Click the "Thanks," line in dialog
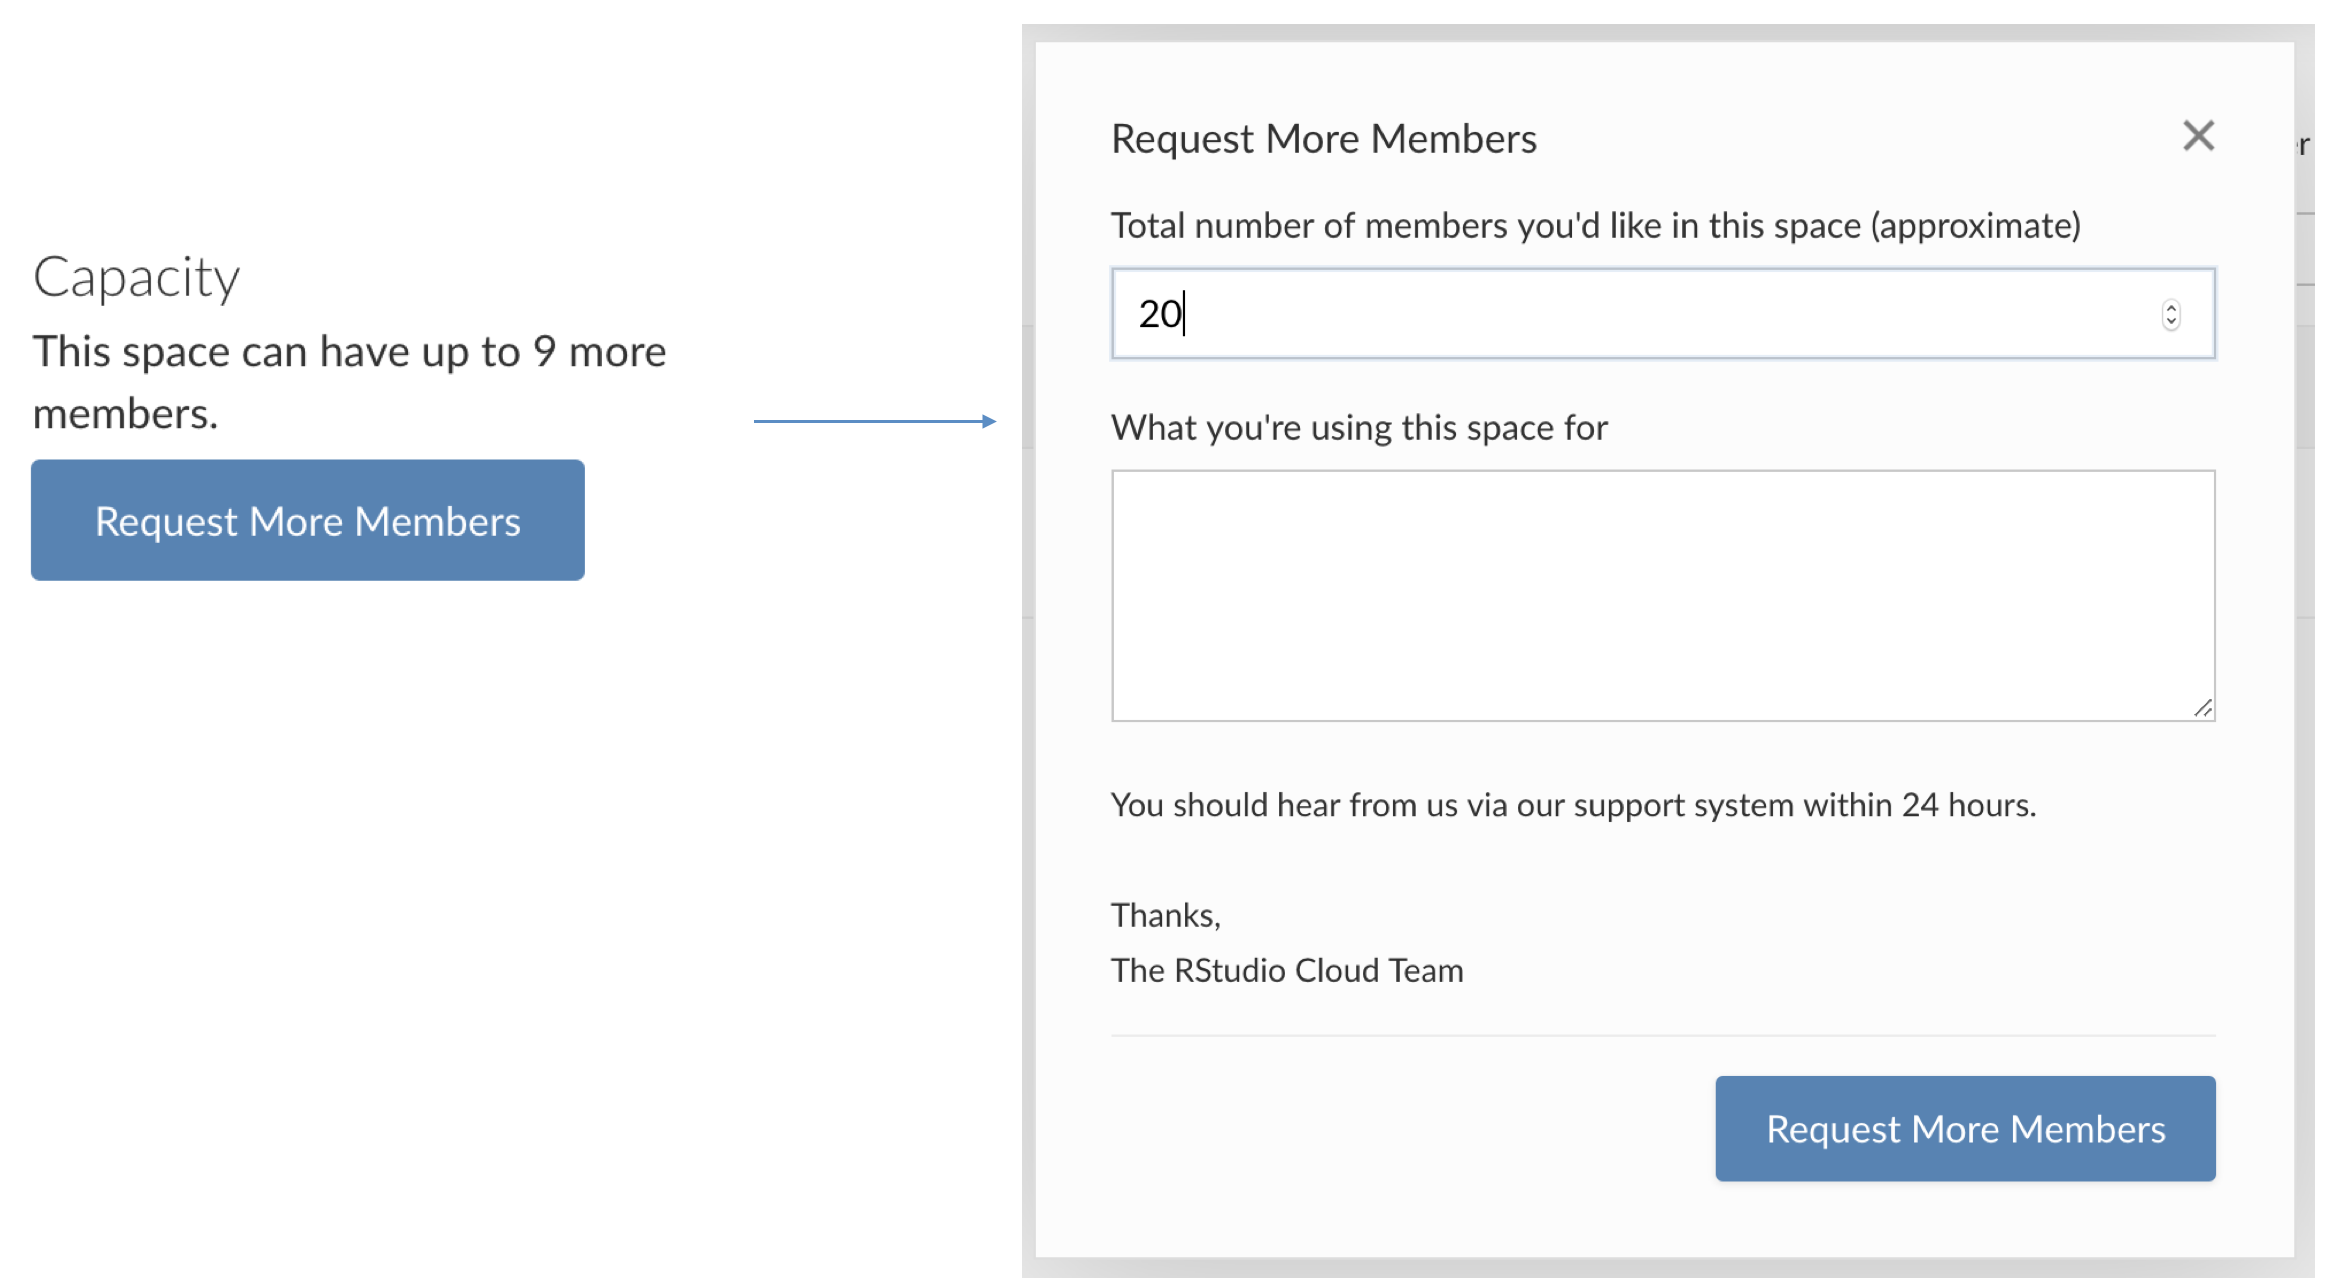Screen dimensions: 2326x1286 [x=1165, y=915]
